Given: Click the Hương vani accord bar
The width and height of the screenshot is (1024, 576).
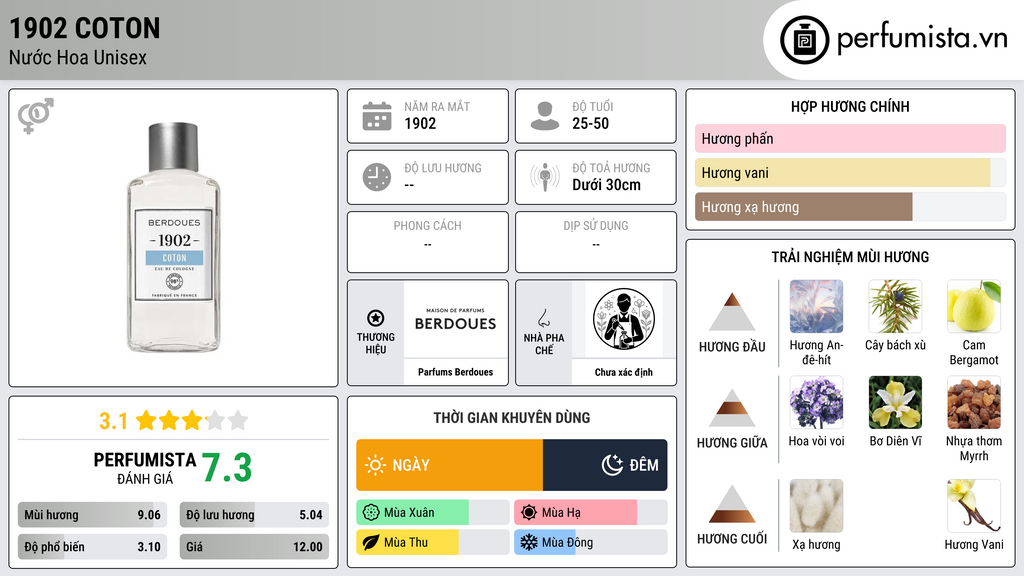Looking at the screenshot, I should 850,173.
